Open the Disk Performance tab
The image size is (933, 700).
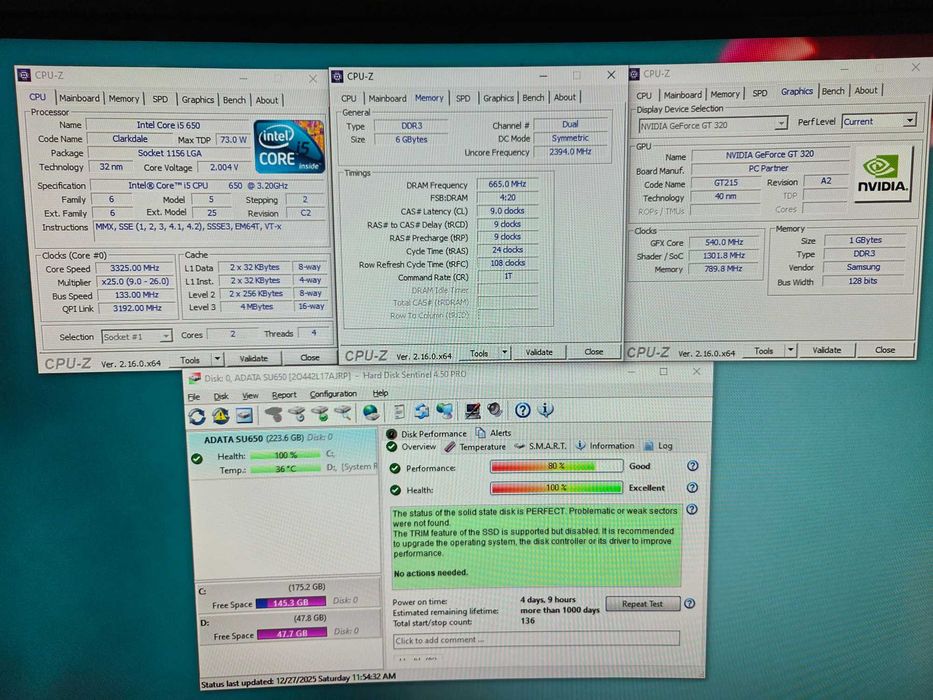coord(427,433)
